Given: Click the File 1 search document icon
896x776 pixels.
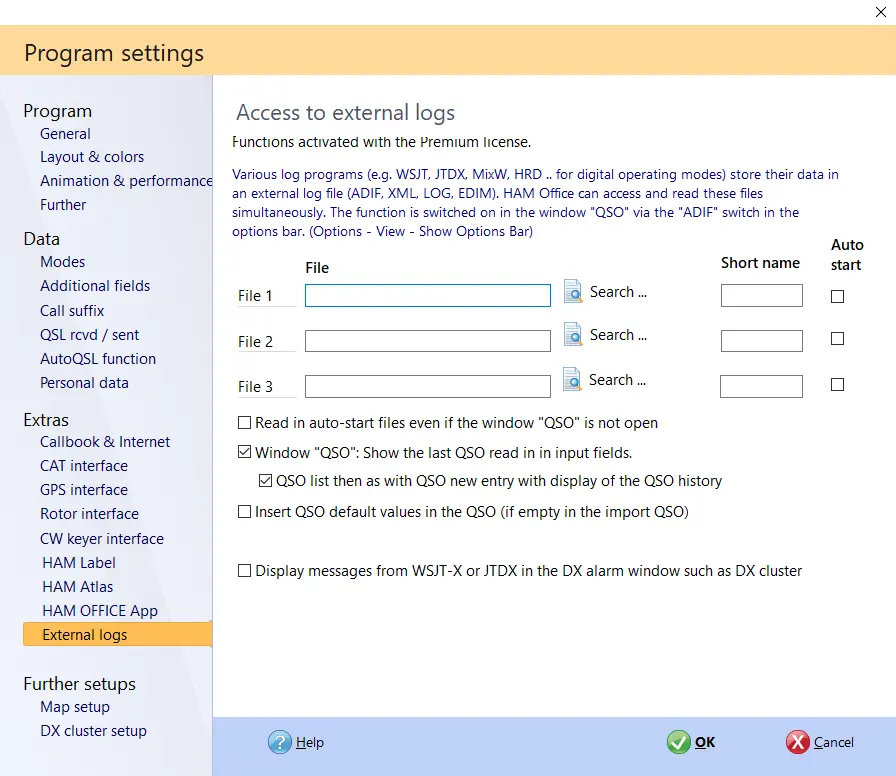Looking at the screenshot, I should [x=573, y=291].
